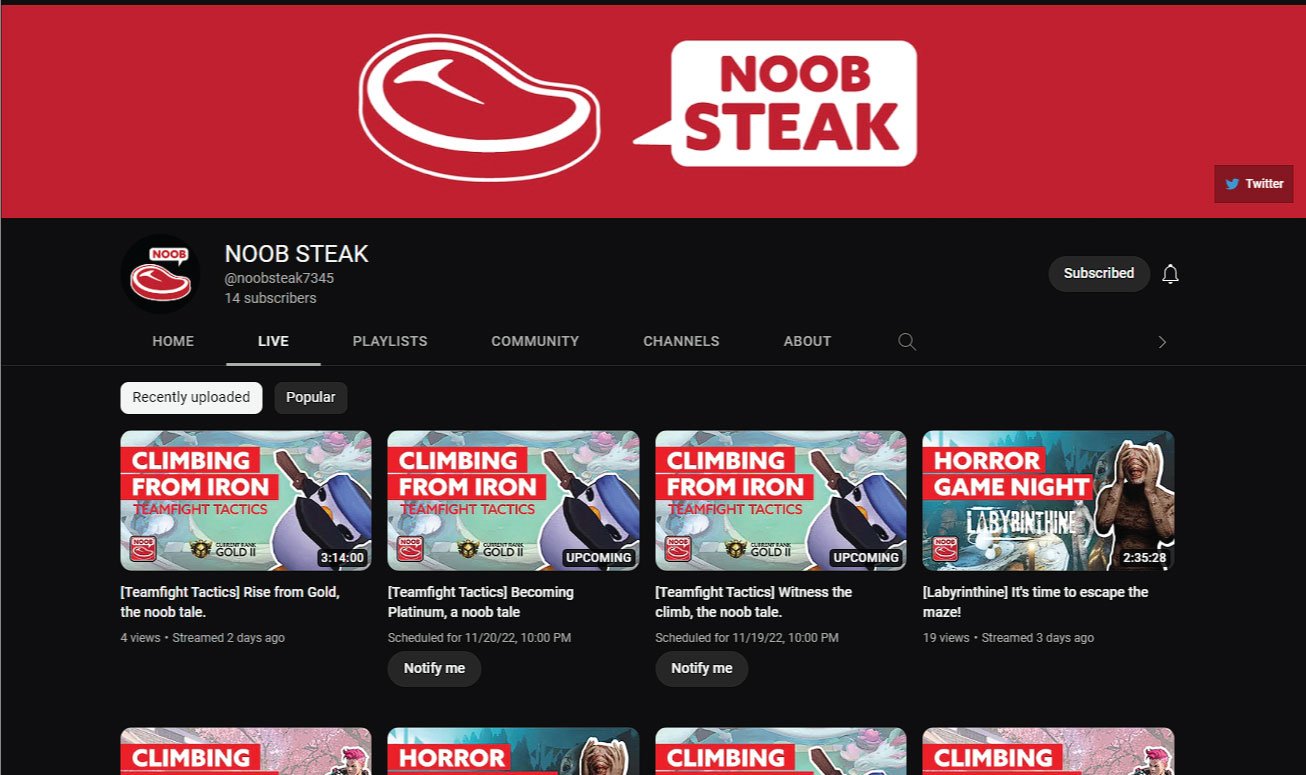
Task: Select the Popular filter chip
Action: coord(311,397)
